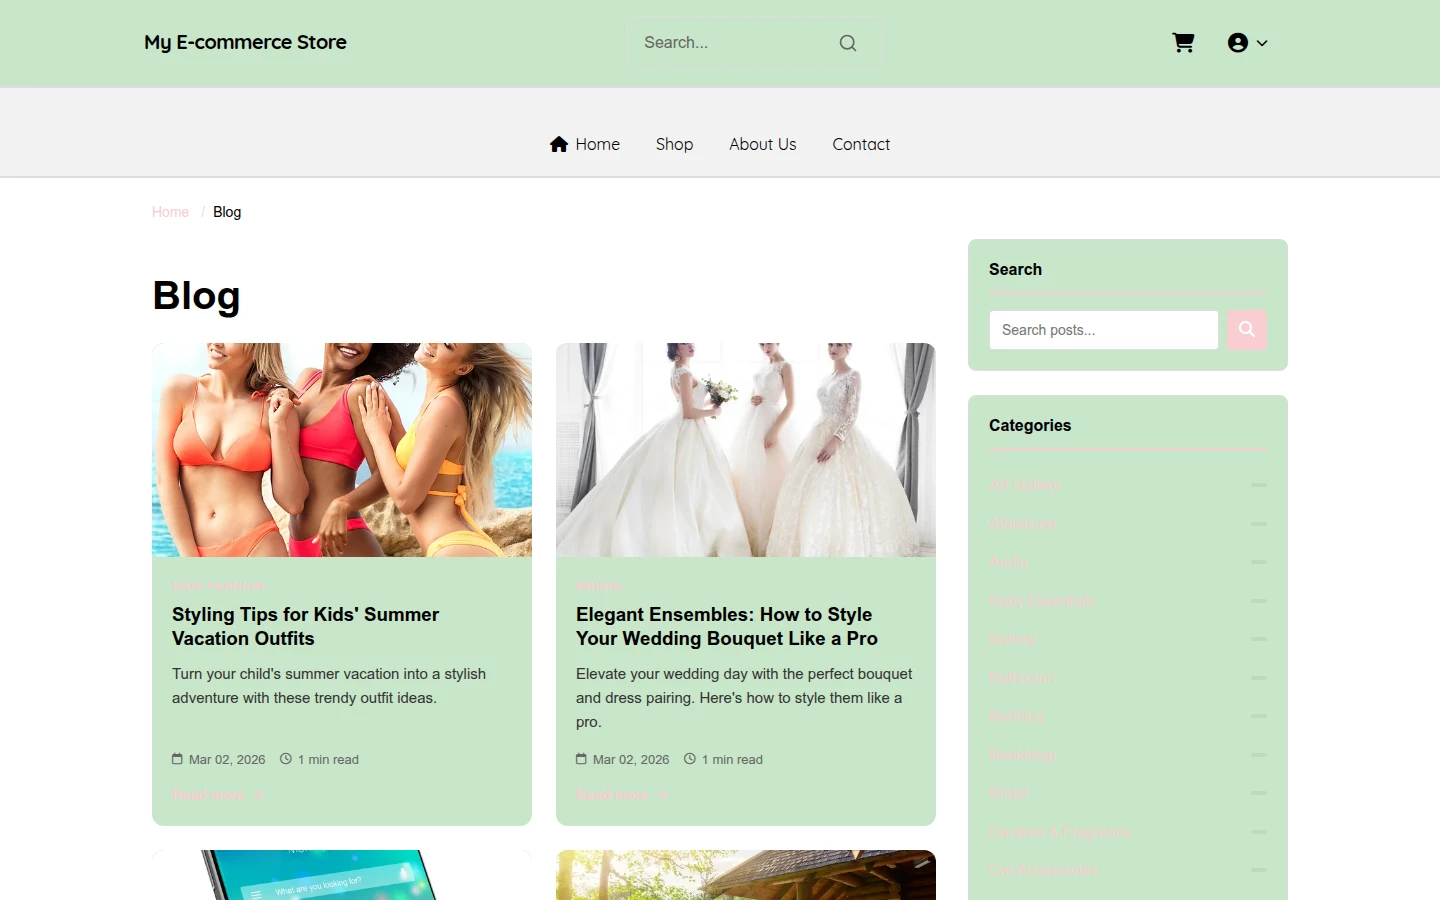The width and height of the screenshot is (1440, 900).
Task: Expand the user account dropdown
Action: [1247, 43]
